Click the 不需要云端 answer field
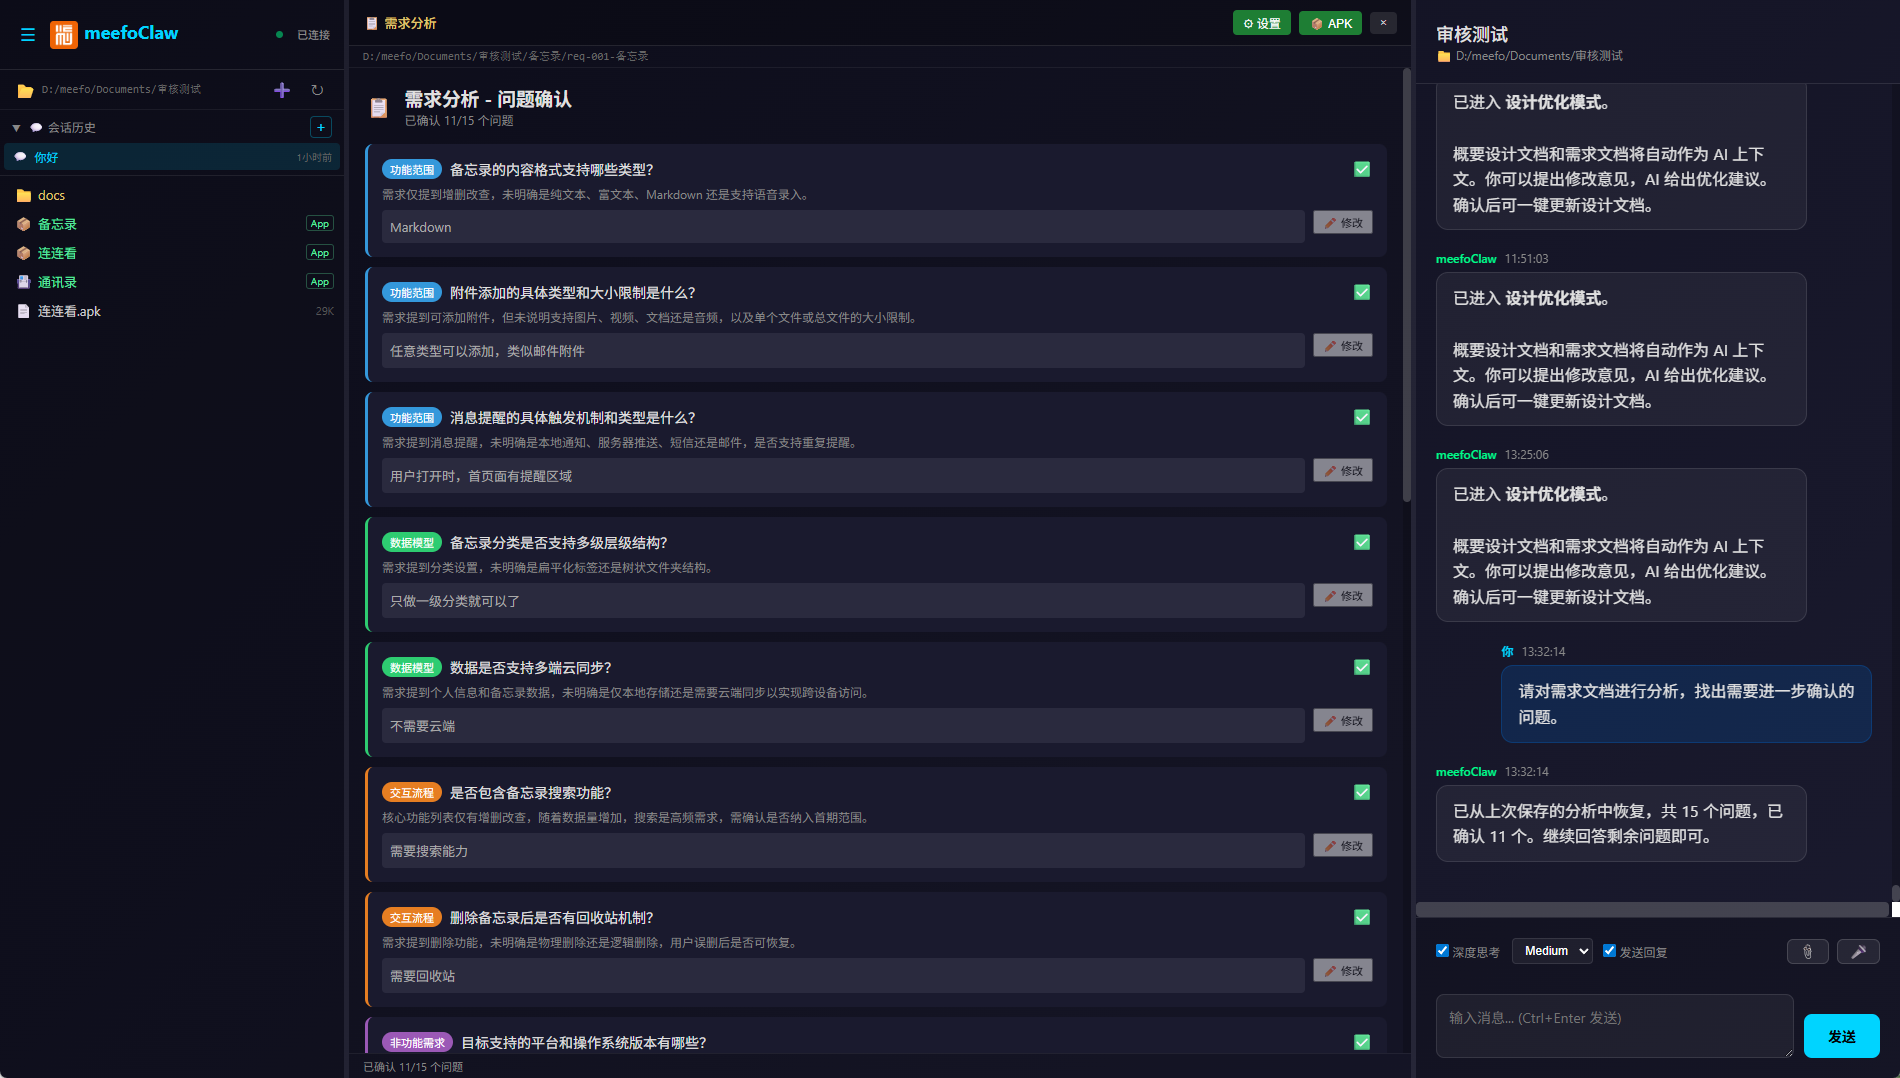The image size is (1900, 1078). 843,726
